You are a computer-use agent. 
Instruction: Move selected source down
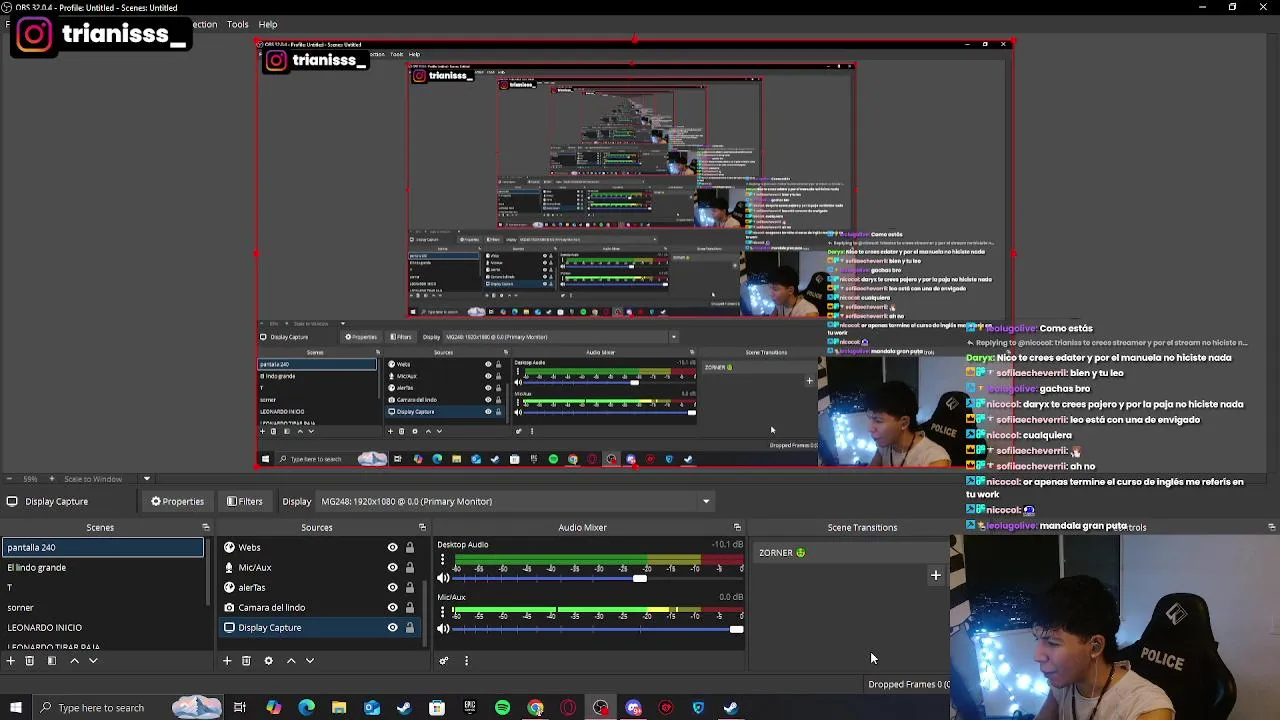310,660
